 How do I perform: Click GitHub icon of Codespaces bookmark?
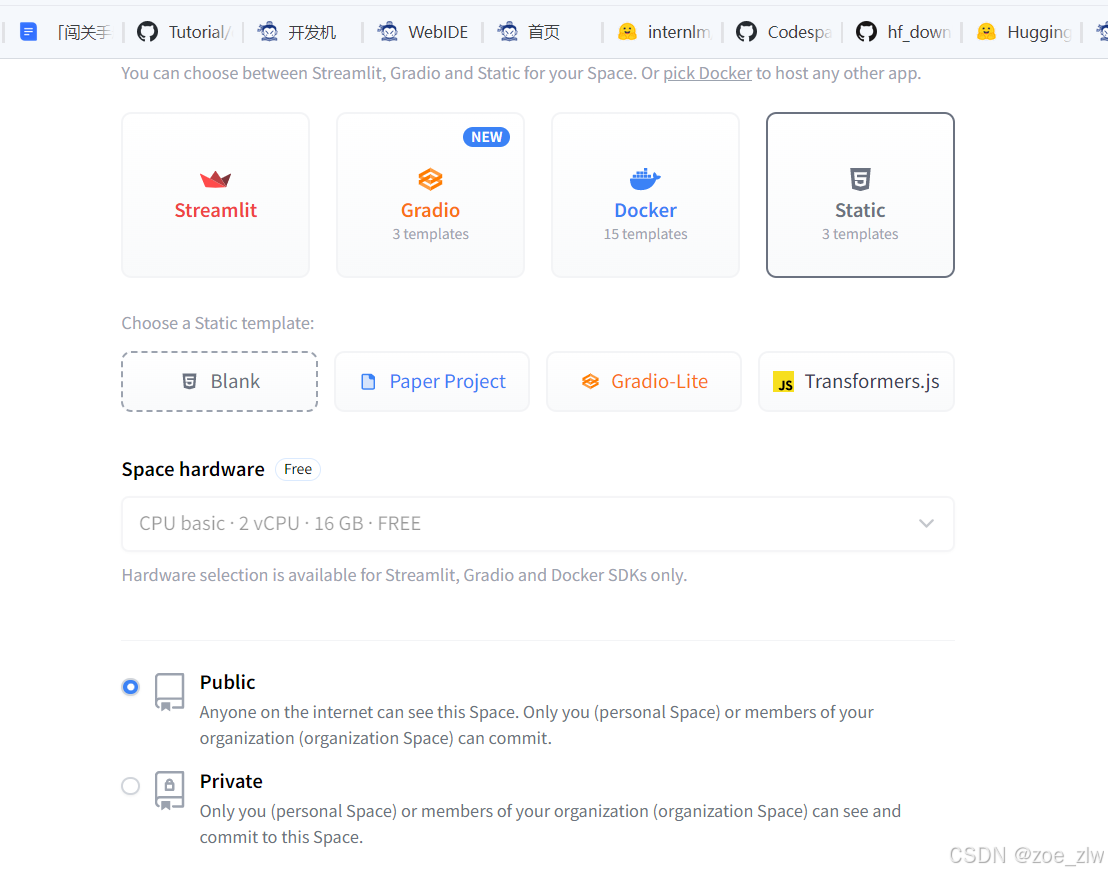(x=746, y=32)
